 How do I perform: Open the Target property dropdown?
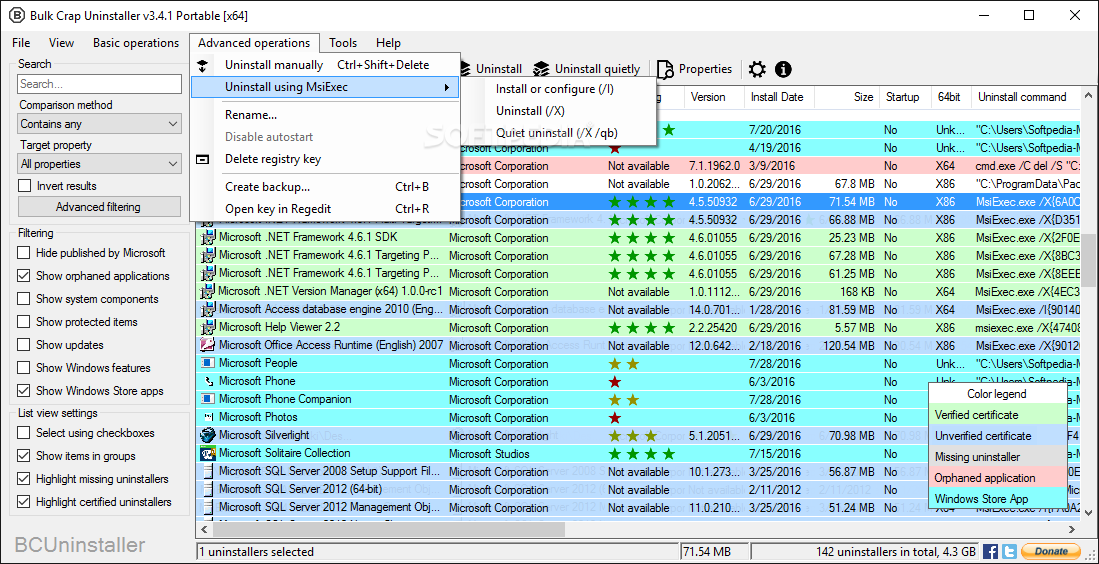point(100,164)
